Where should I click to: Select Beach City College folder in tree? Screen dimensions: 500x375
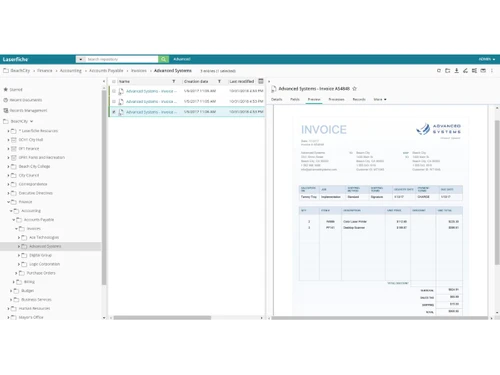34,166
